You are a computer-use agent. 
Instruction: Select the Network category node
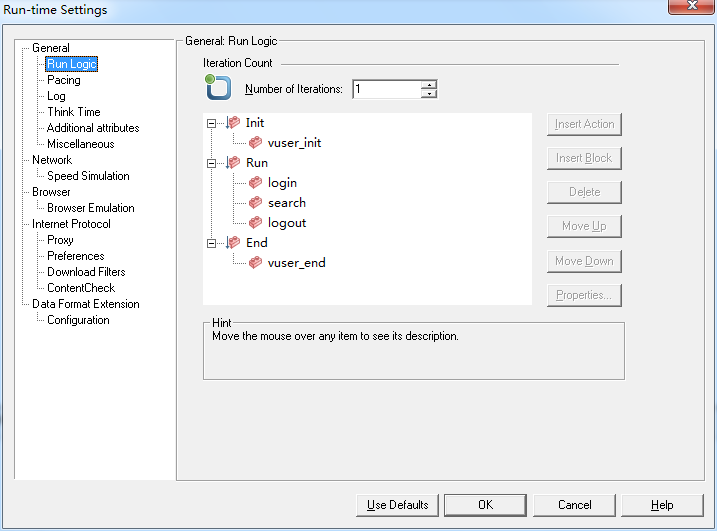point(52,160)
